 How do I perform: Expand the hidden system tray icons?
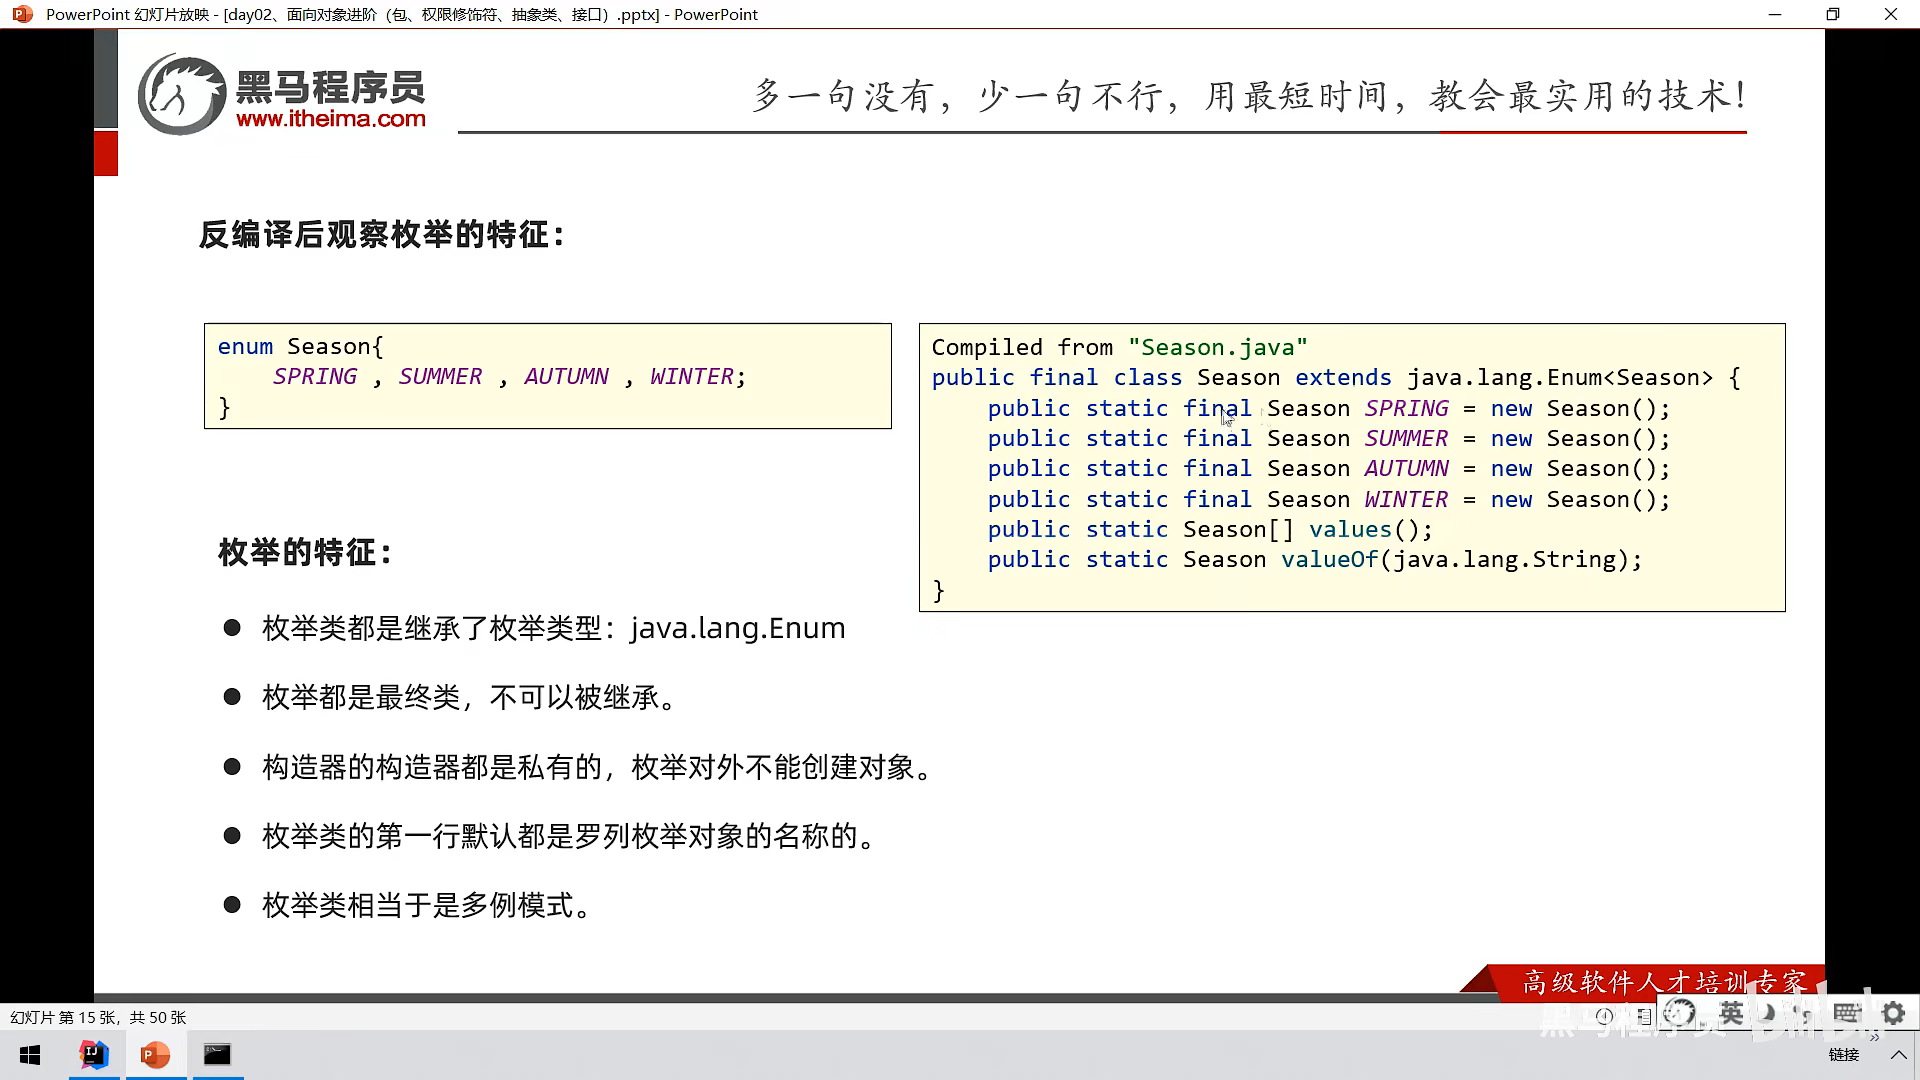tap(1898, 1055)
